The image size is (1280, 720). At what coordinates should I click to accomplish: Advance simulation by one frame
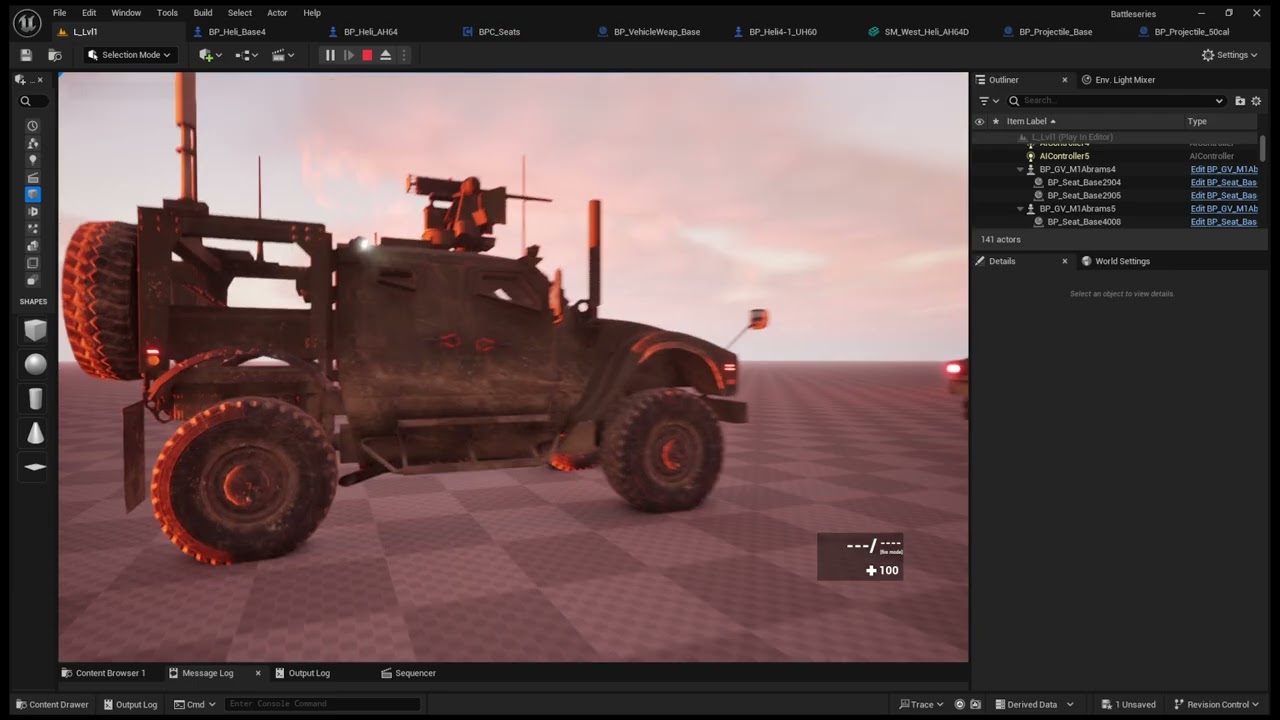(349, 55)
